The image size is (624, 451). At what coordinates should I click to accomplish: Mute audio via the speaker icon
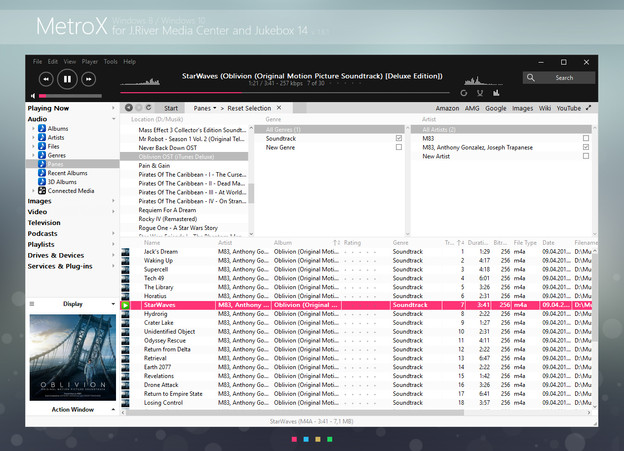click(x=33, y=96)
